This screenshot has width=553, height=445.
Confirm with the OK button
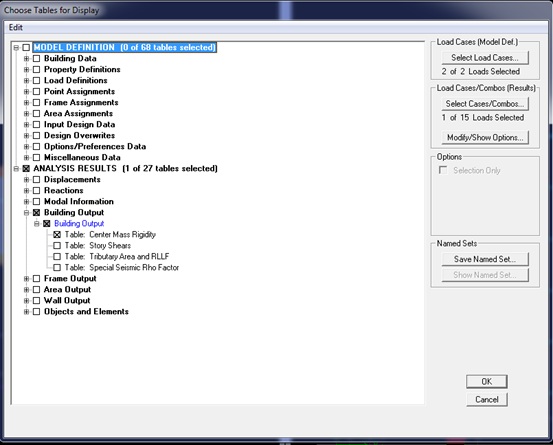[x=487, y=382]
